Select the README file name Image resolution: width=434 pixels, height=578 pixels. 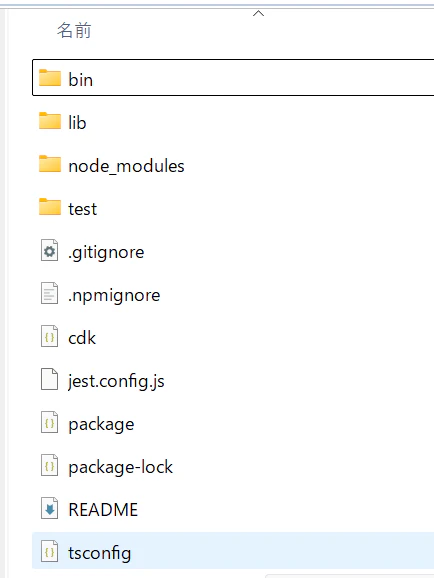point(103,510)
